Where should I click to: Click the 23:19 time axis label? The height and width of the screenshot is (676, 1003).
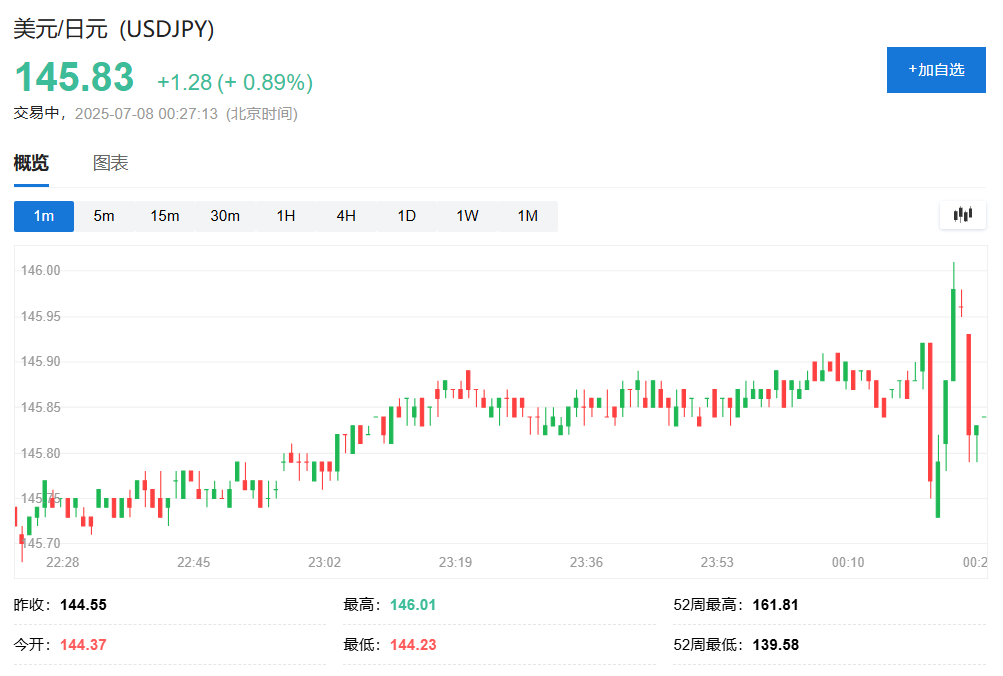pyautogui.click(x=455, y=562)
